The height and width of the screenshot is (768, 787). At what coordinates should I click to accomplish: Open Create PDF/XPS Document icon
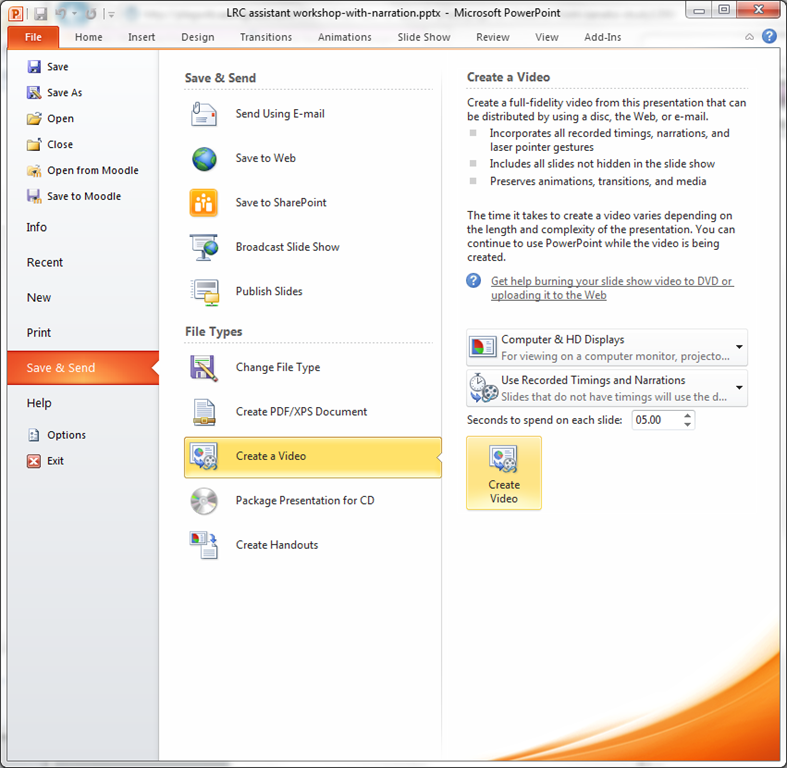[204, 412]
